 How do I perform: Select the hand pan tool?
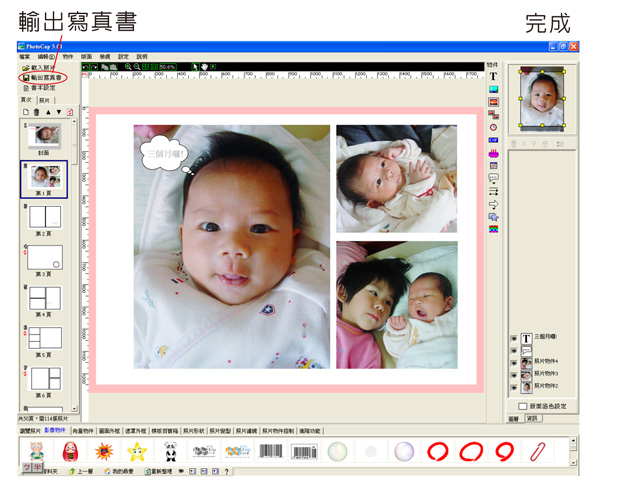coord(204,67)
